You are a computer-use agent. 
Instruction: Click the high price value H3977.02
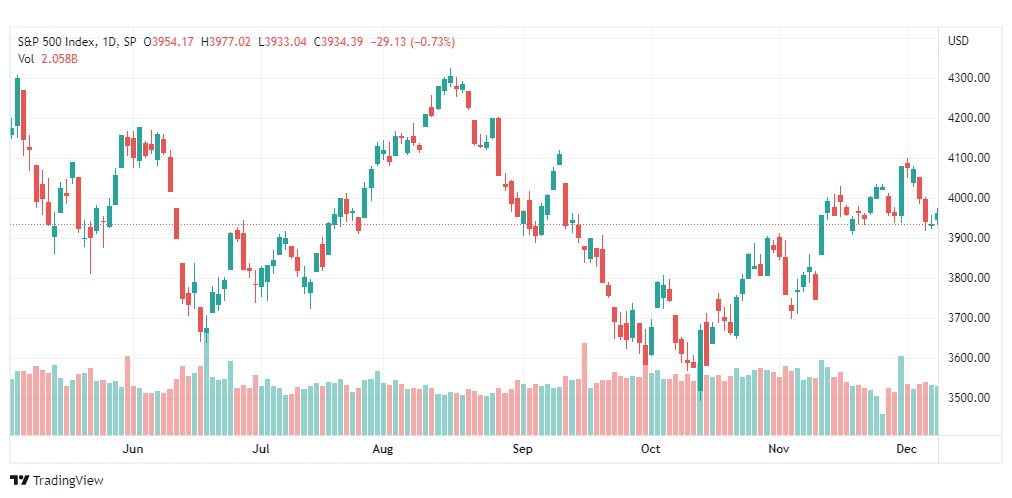click(x=226, y=42)
